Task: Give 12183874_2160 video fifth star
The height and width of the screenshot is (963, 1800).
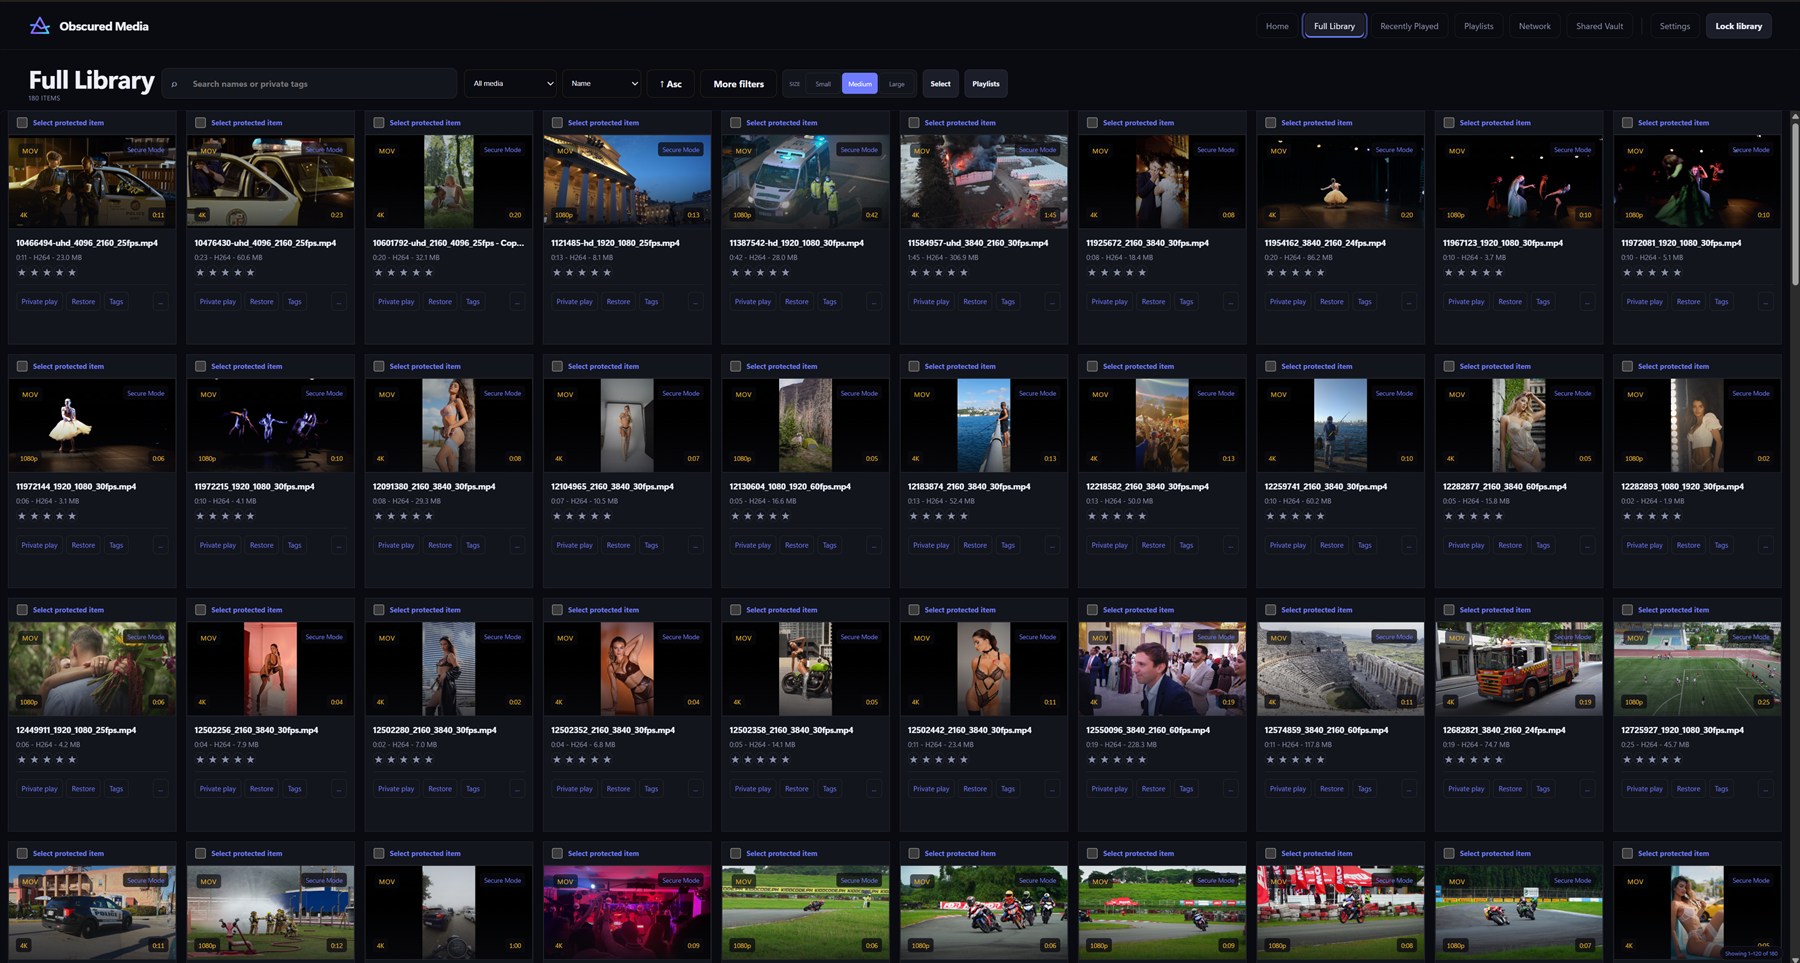Action: 964,516
